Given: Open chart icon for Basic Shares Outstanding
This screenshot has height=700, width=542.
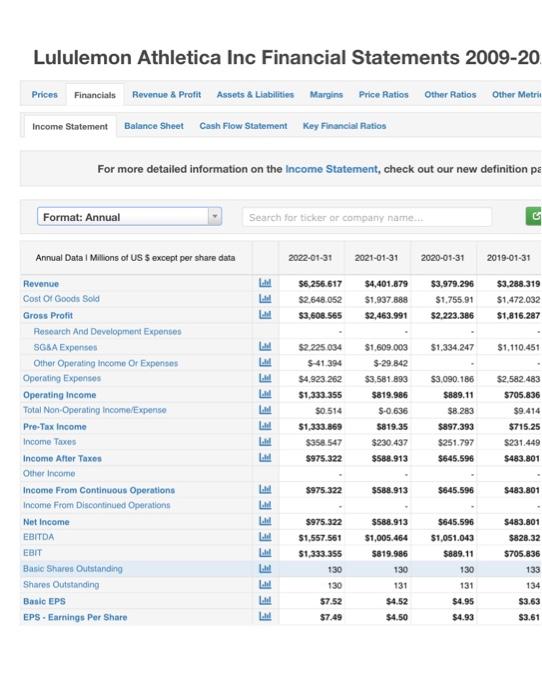Looking at the screenshot, I should [x=265, y=569].
